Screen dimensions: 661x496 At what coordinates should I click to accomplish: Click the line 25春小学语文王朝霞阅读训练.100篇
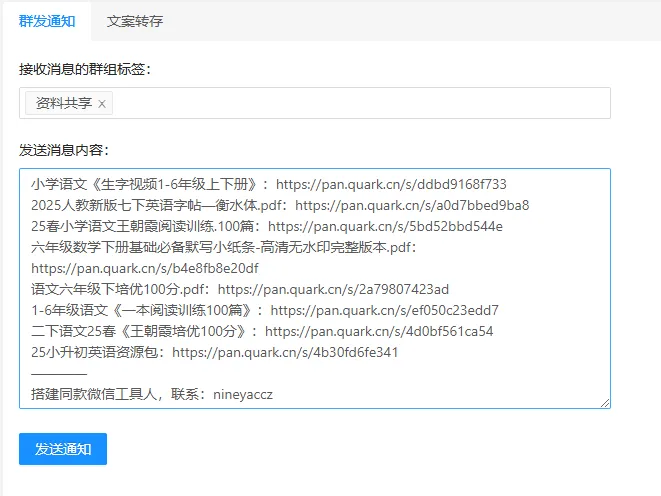click(267, 226)
